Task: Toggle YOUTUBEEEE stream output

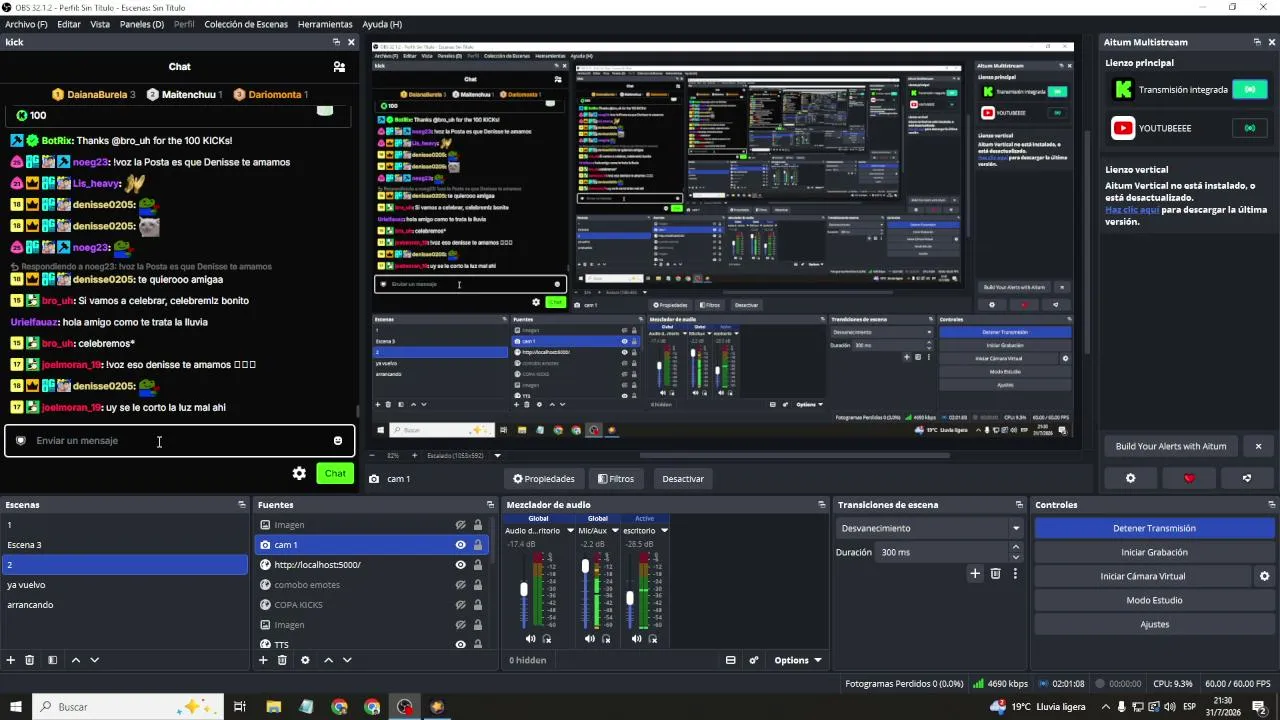Action: coord(1249,128)
